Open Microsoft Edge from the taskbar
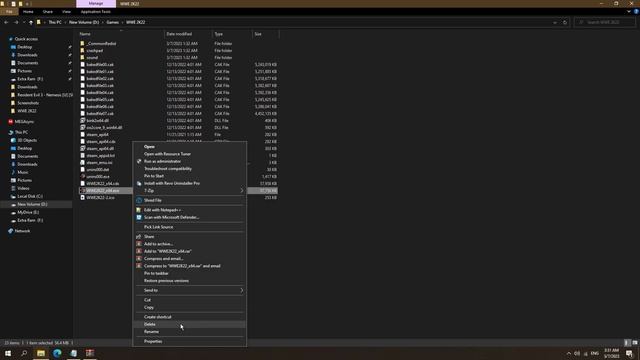This screenshot has height=360, width=640. click(x=57, y=353)
